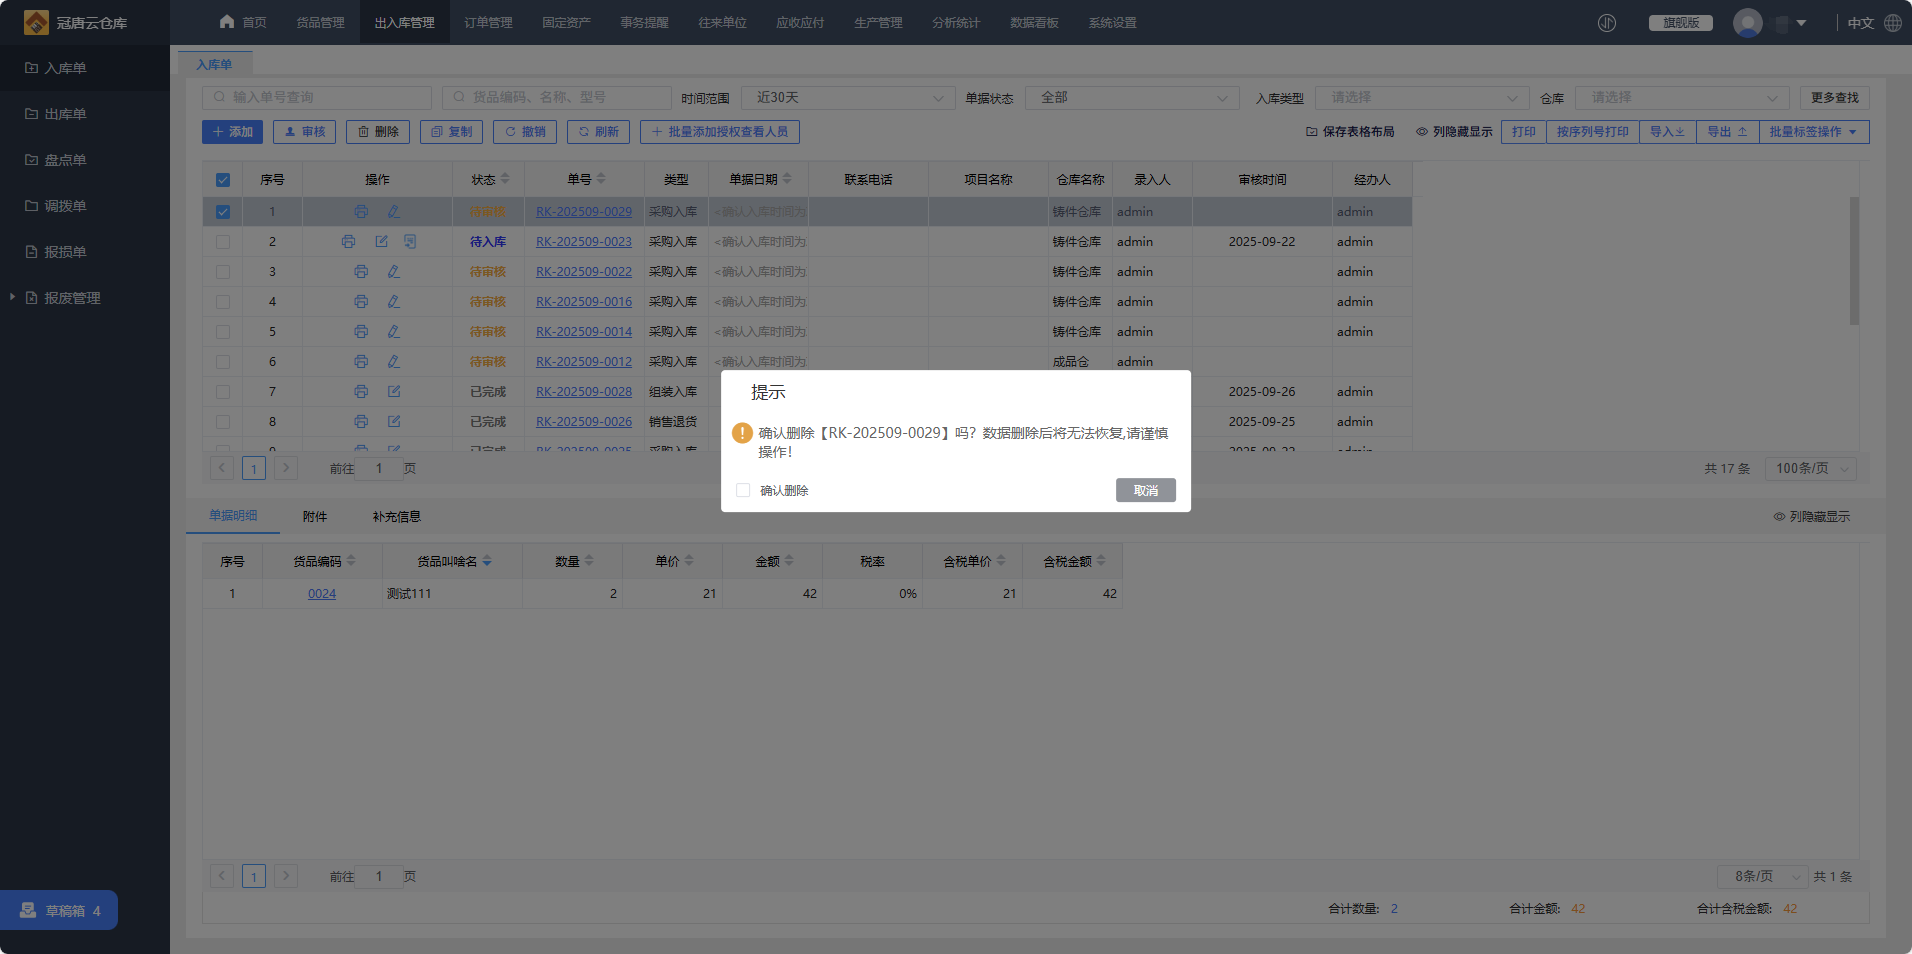Click print icon in row RK-202509-0012
Viewport: 1912px width, 954px height.
pyautogui.click(x=361, y=362)
